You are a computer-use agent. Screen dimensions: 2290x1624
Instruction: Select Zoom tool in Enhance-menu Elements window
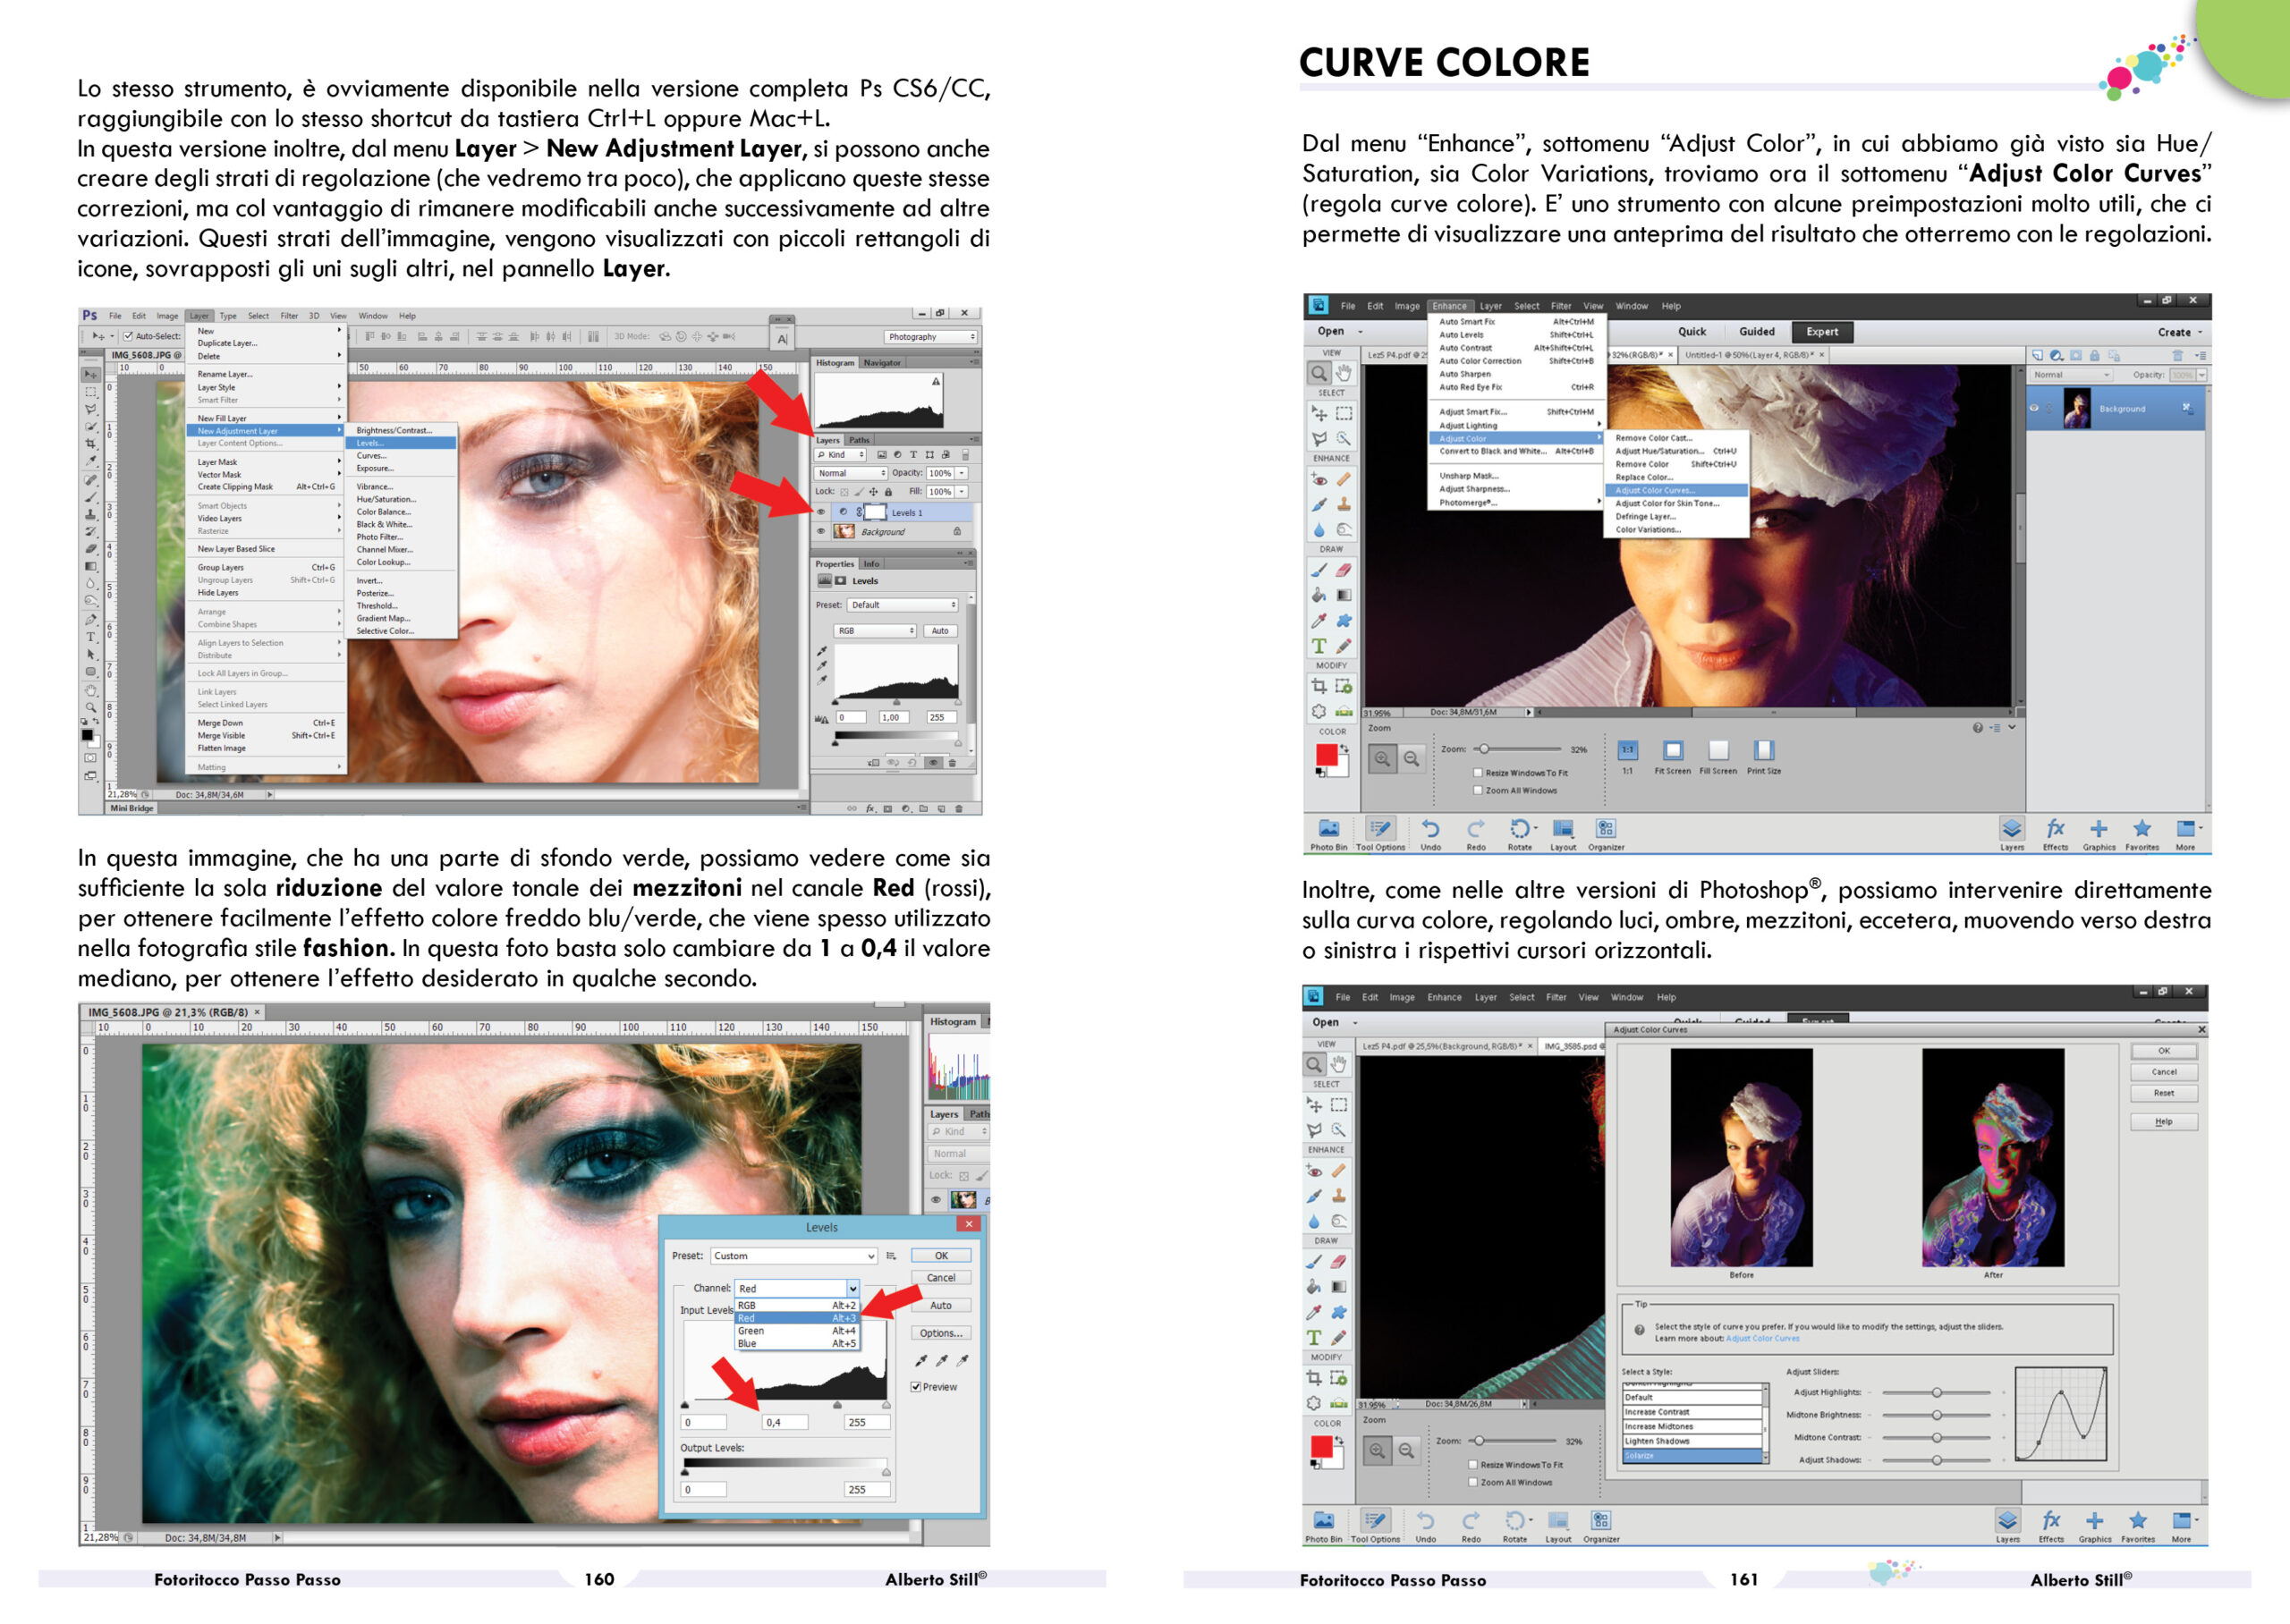(x=1320, y=373)
